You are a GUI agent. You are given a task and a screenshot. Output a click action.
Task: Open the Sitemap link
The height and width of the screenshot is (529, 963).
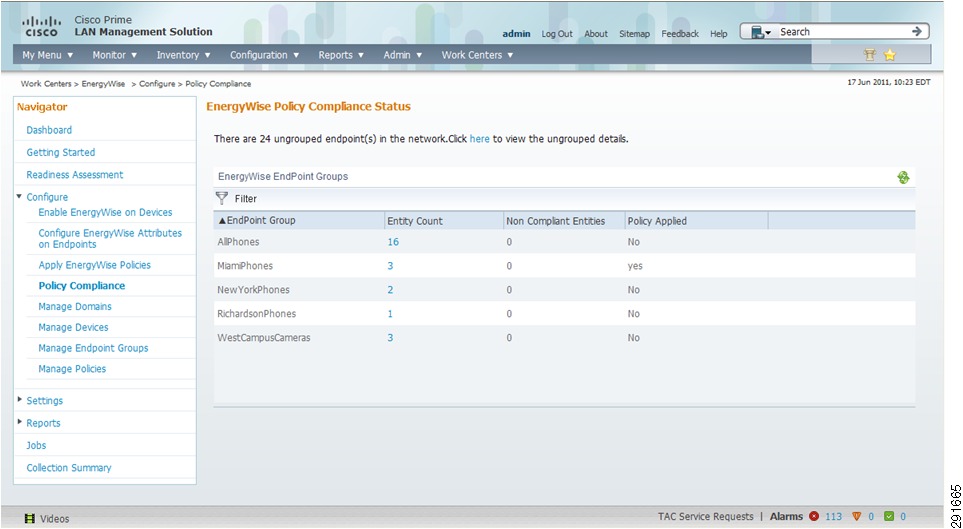[634, 34]
